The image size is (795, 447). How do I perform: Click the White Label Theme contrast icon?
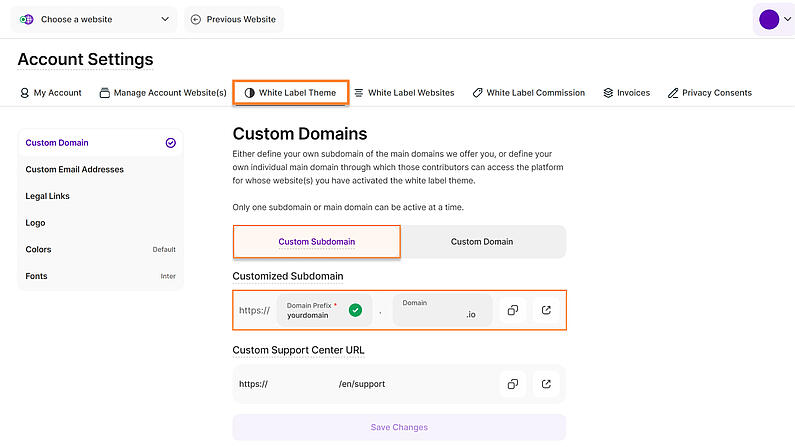249,93
